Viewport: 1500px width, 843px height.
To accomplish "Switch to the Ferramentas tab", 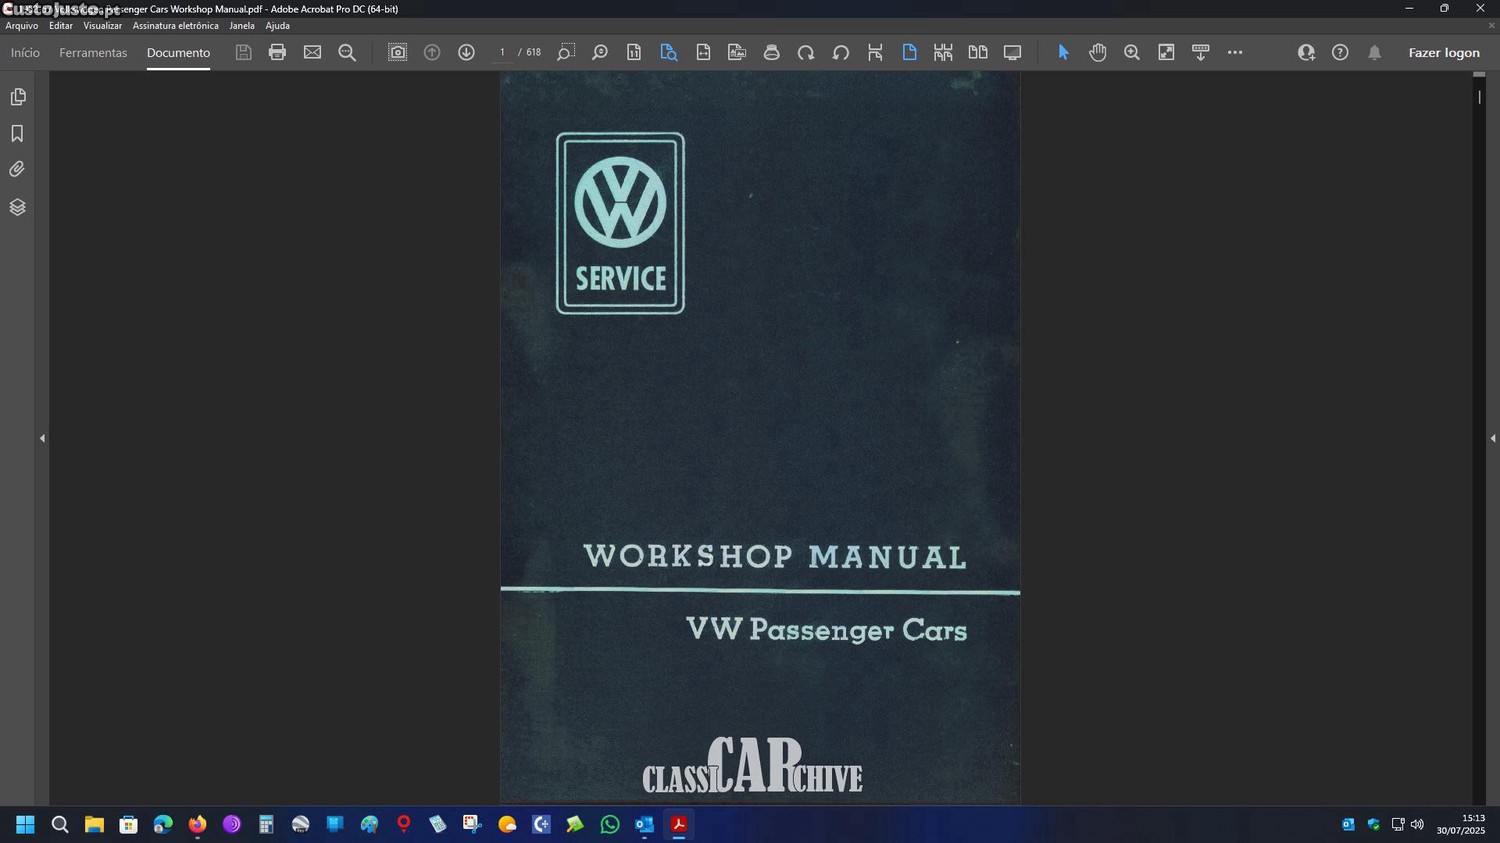I will click(x=93, y=53).
